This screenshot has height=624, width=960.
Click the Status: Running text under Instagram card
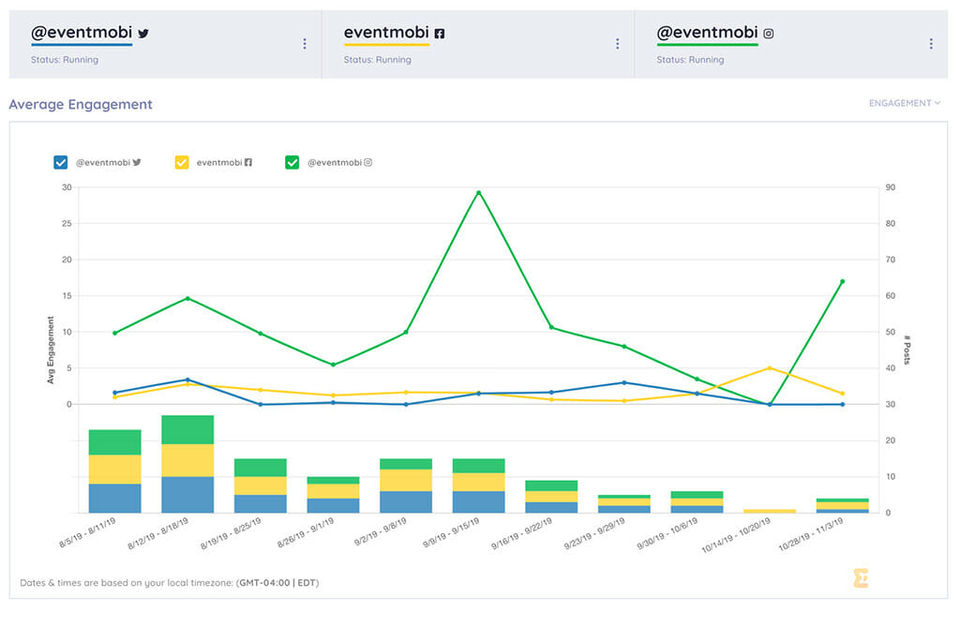(690, 59)
